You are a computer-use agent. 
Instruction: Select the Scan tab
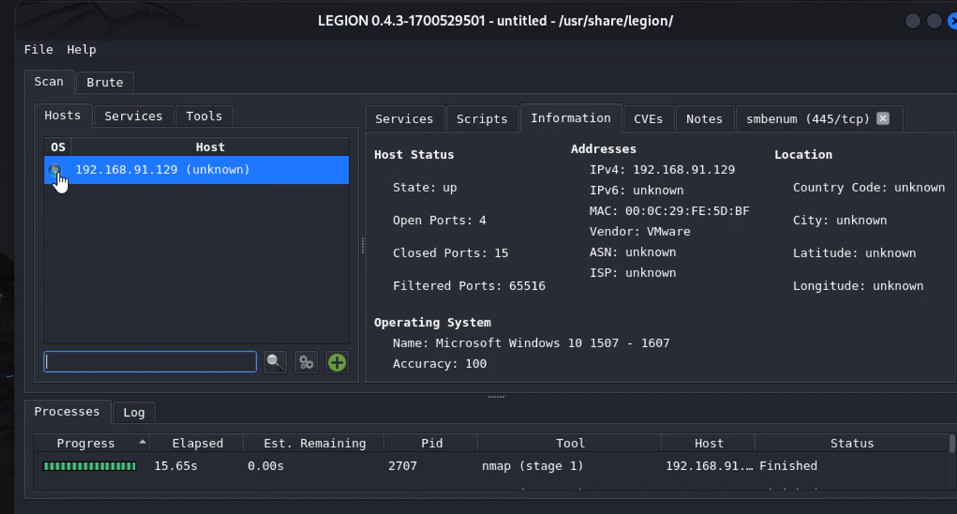(x=49, y=81)
